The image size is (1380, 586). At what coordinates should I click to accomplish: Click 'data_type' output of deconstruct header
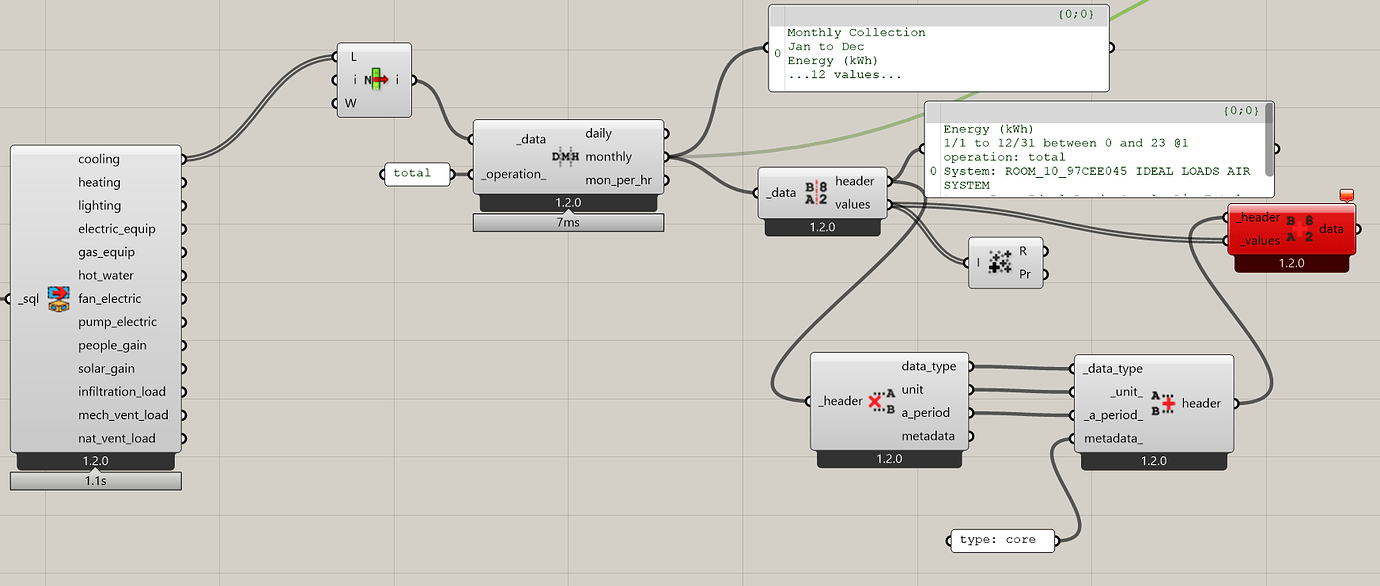click(x=929, y=367)
